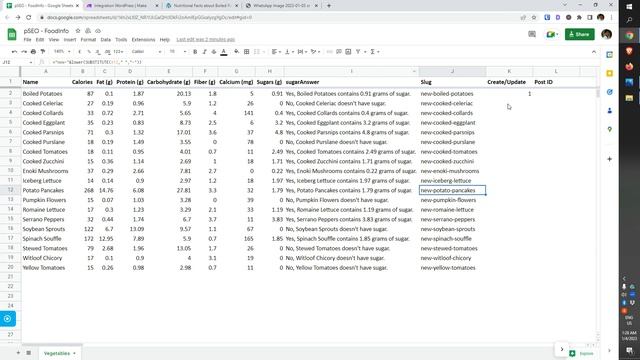Select the 'new-boiled-potatoes' slug cell
This screenshot has height=360, width=640.
pos(452,93)
